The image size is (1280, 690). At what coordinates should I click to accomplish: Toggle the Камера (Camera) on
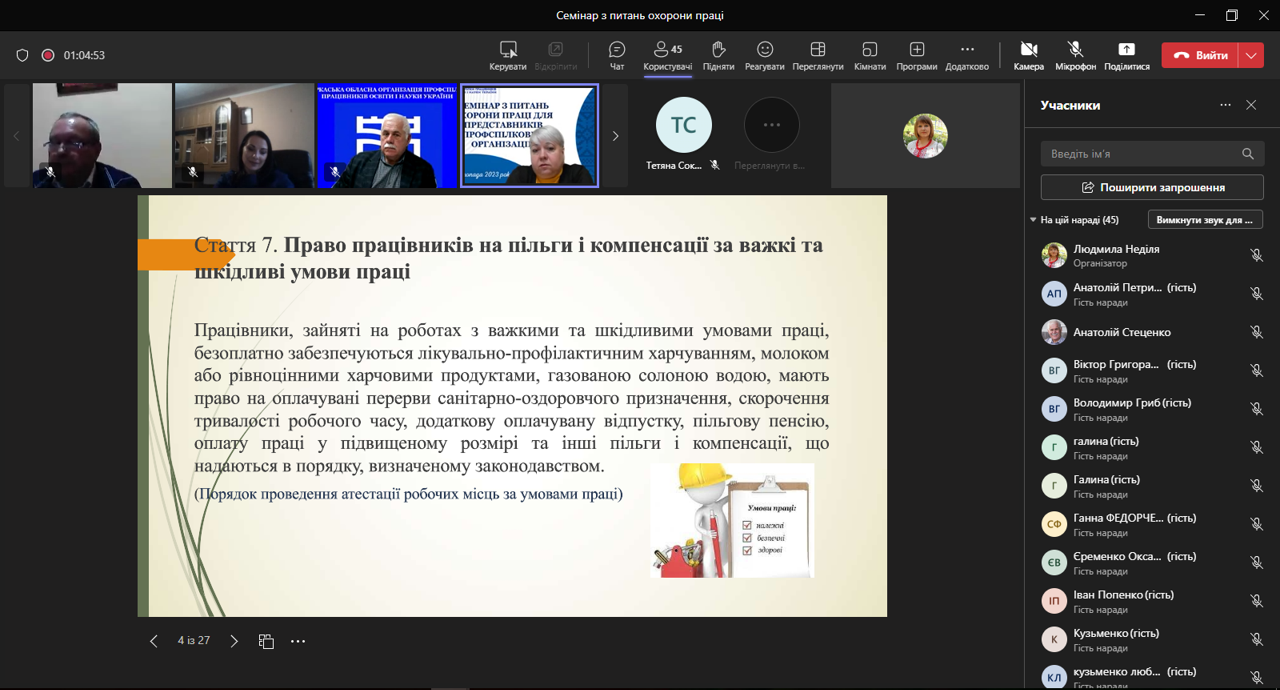coord(1028,55)
